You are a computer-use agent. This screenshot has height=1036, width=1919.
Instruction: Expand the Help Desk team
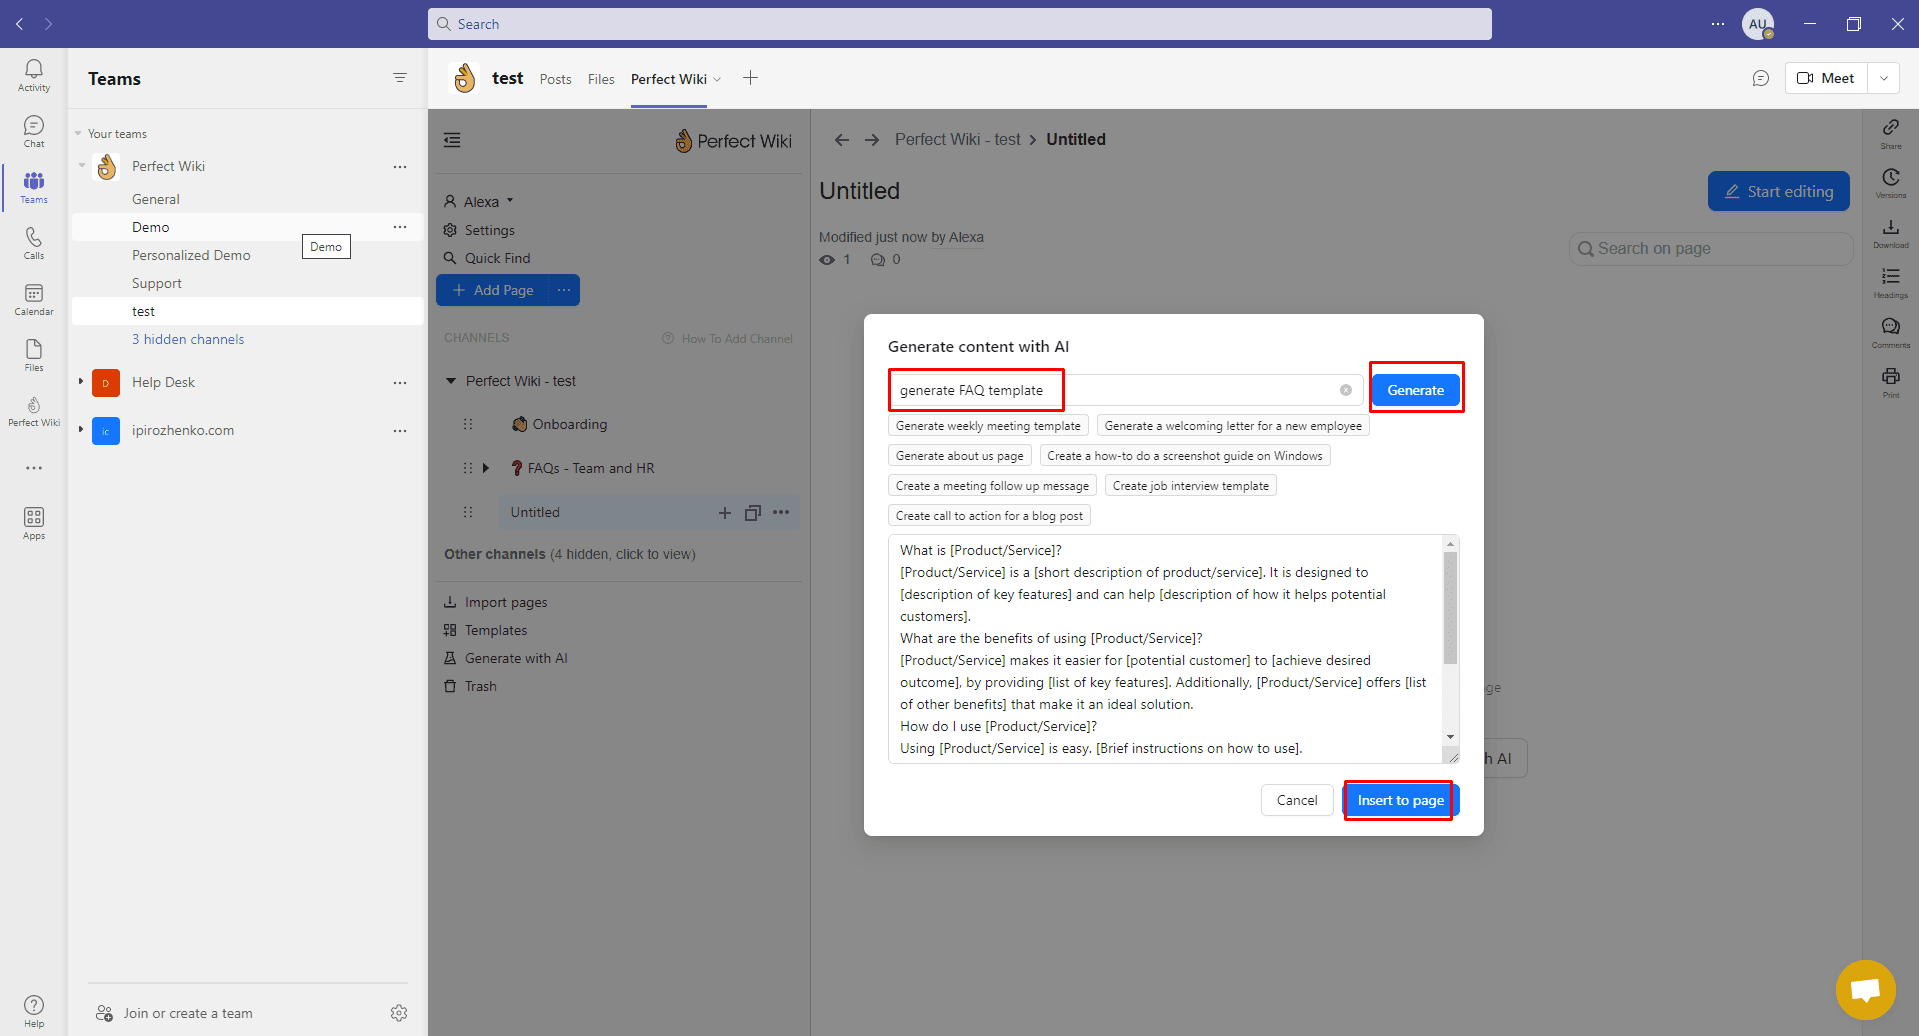(81, 382)
